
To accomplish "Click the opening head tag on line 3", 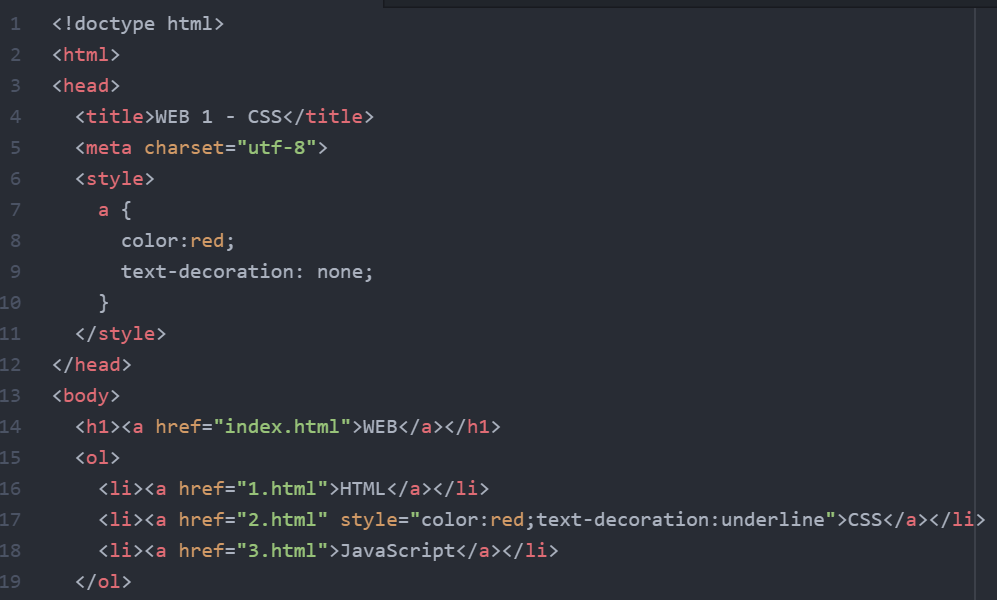I will [86, 86].
